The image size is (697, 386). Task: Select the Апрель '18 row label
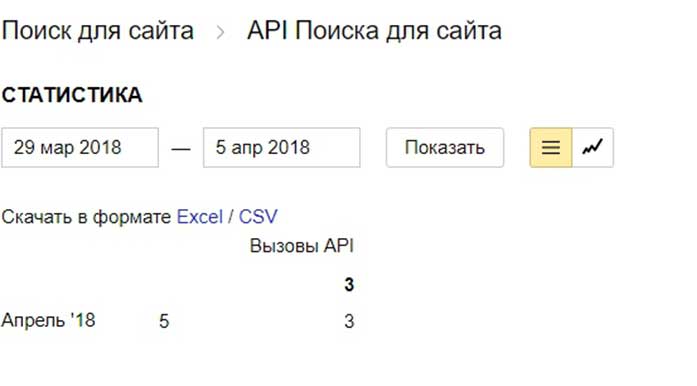(48, 320)
